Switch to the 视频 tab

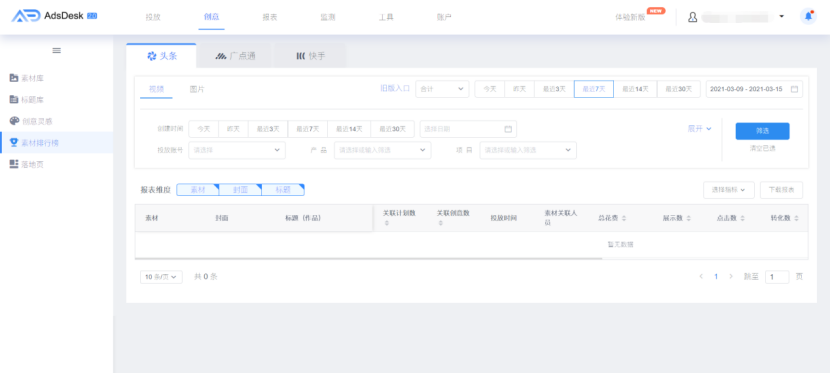156,89
